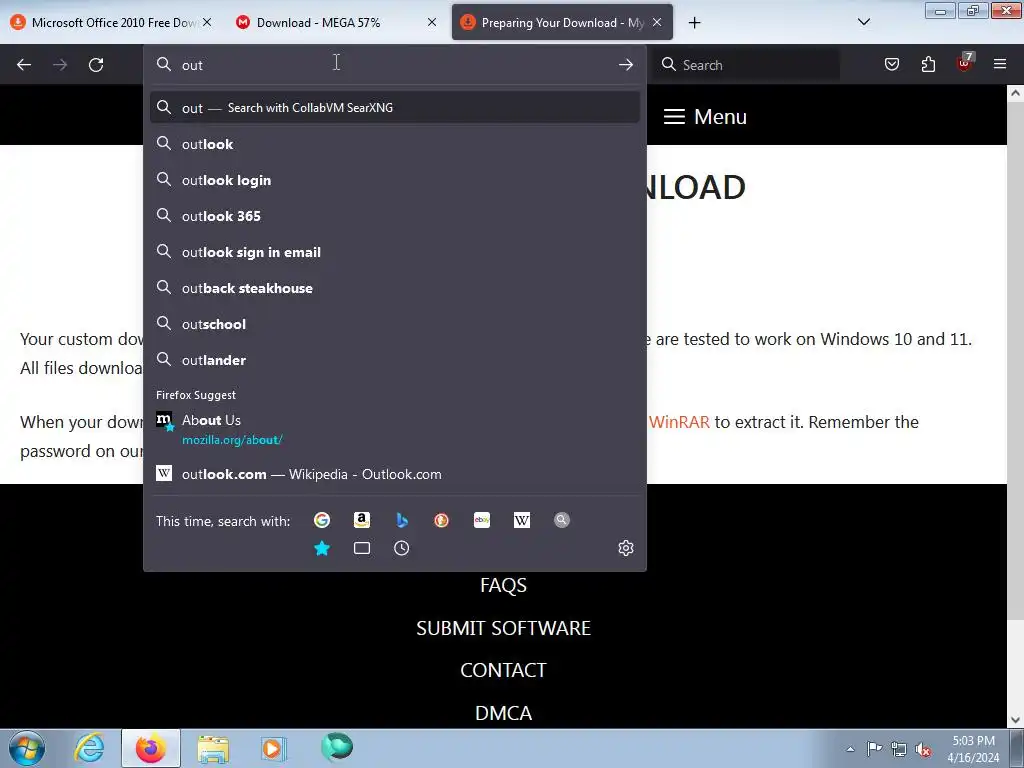Search this time with Bing icon
This screenshot has height=768, width=1024.
pos(402,520)
